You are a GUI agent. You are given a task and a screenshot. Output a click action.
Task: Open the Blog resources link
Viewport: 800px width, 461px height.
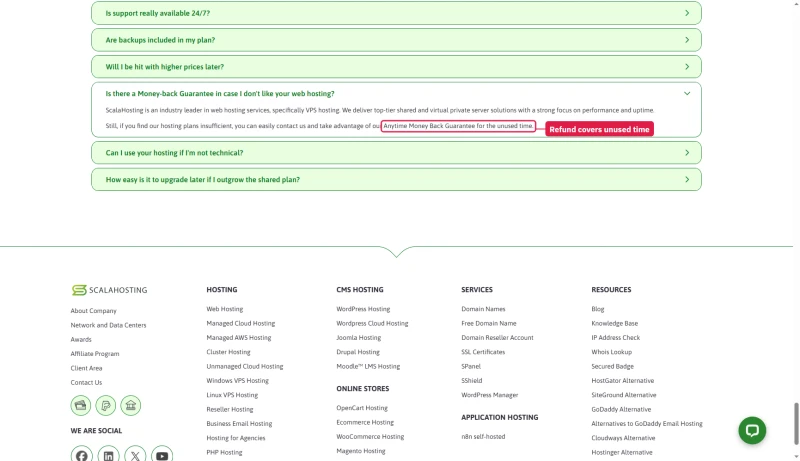click(597, 309)
